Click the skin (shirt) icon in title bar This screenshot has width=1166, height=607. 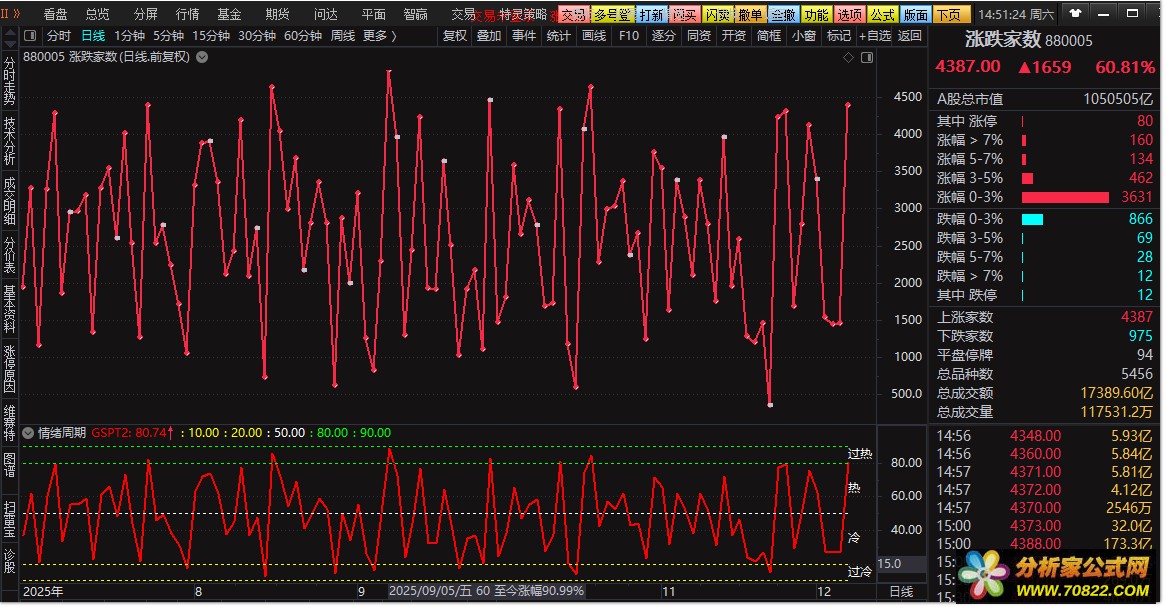[1075, 14]
